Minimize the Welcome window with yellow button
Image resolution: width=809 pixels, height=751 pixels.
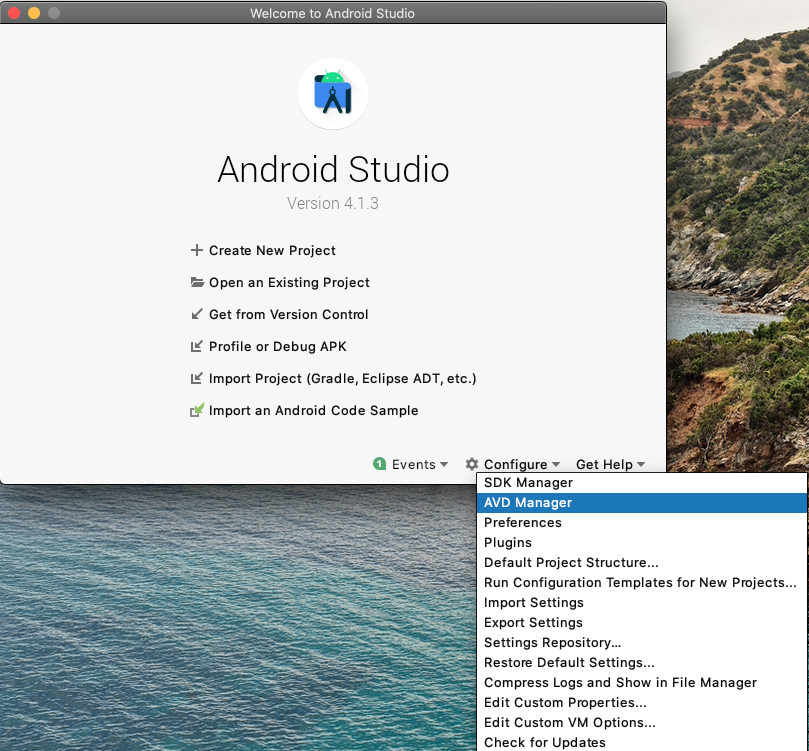(34, 13)
